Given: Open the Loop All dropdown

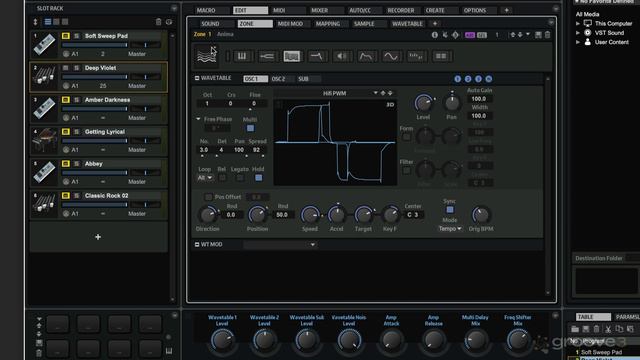Looking at the screenshot, I should coord(204,178).
